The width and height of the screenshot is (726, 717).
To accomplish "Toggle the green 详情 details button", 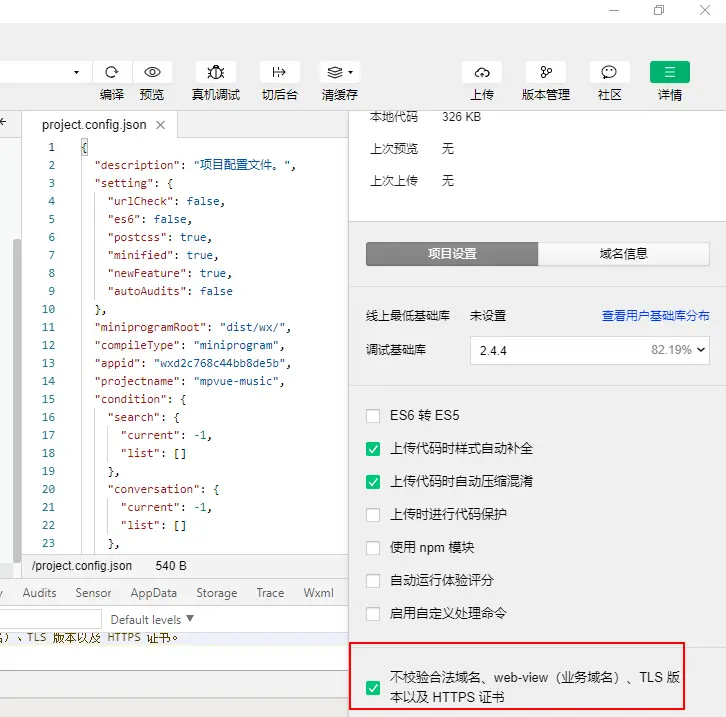I will click(x=670, y=72).
